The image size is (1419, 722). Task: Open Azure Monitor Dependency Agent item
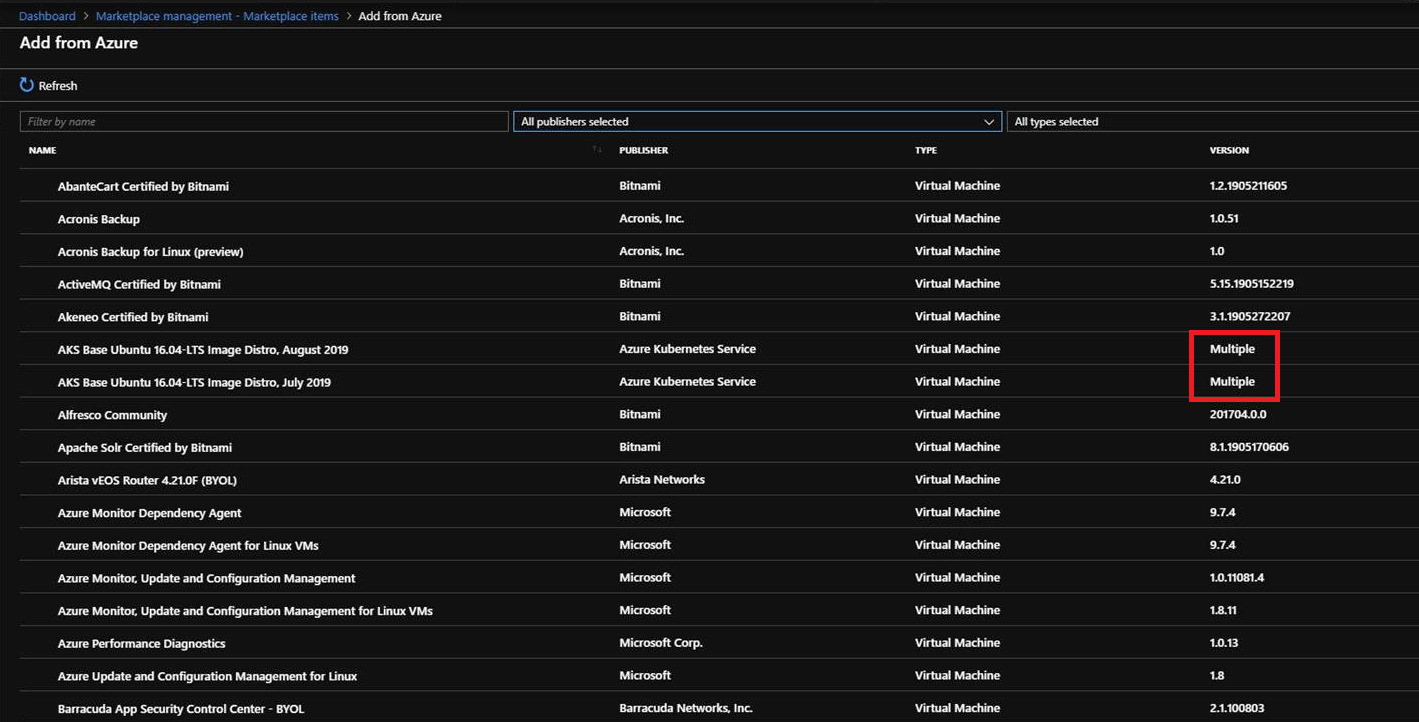coord(149,511)
